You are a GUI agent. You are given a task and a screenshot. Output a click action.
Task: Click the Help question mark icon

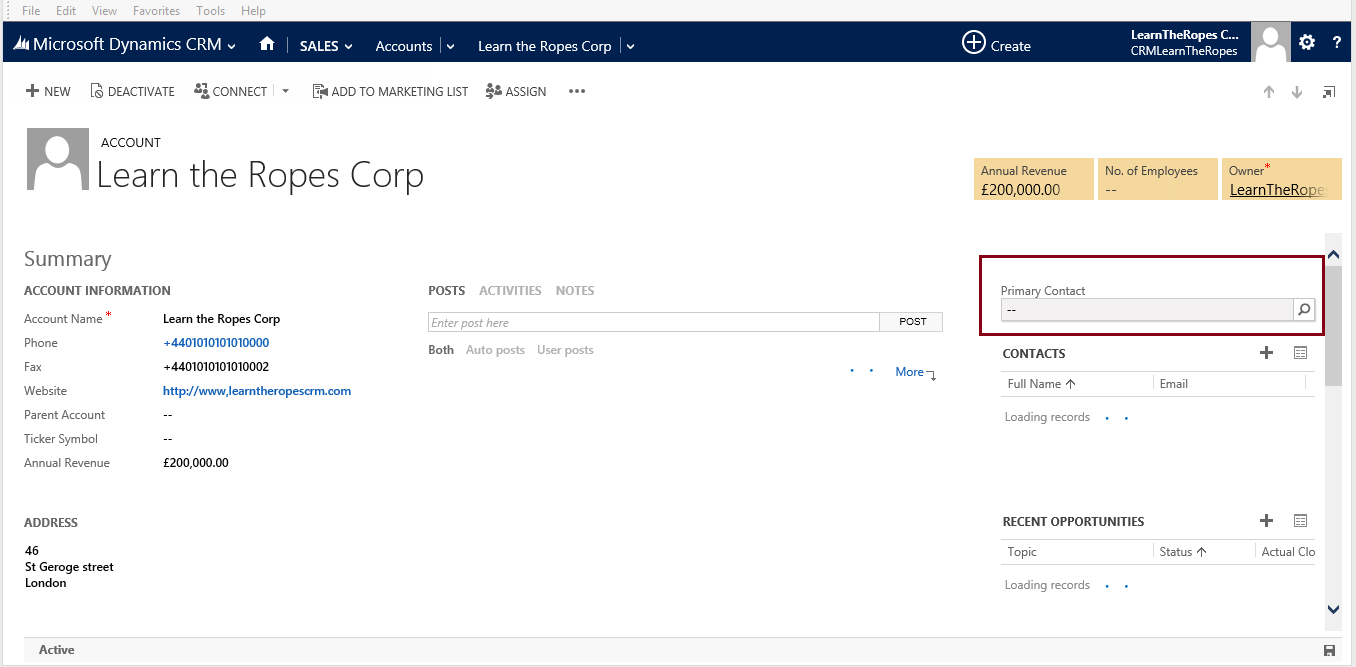(x=1337, y=42)
